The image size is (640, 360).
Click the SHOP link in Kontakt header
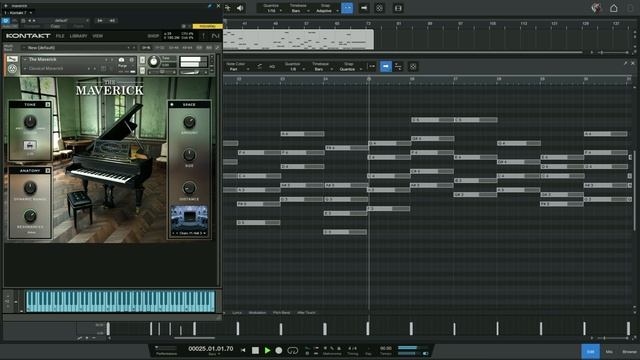coord(153,36)
